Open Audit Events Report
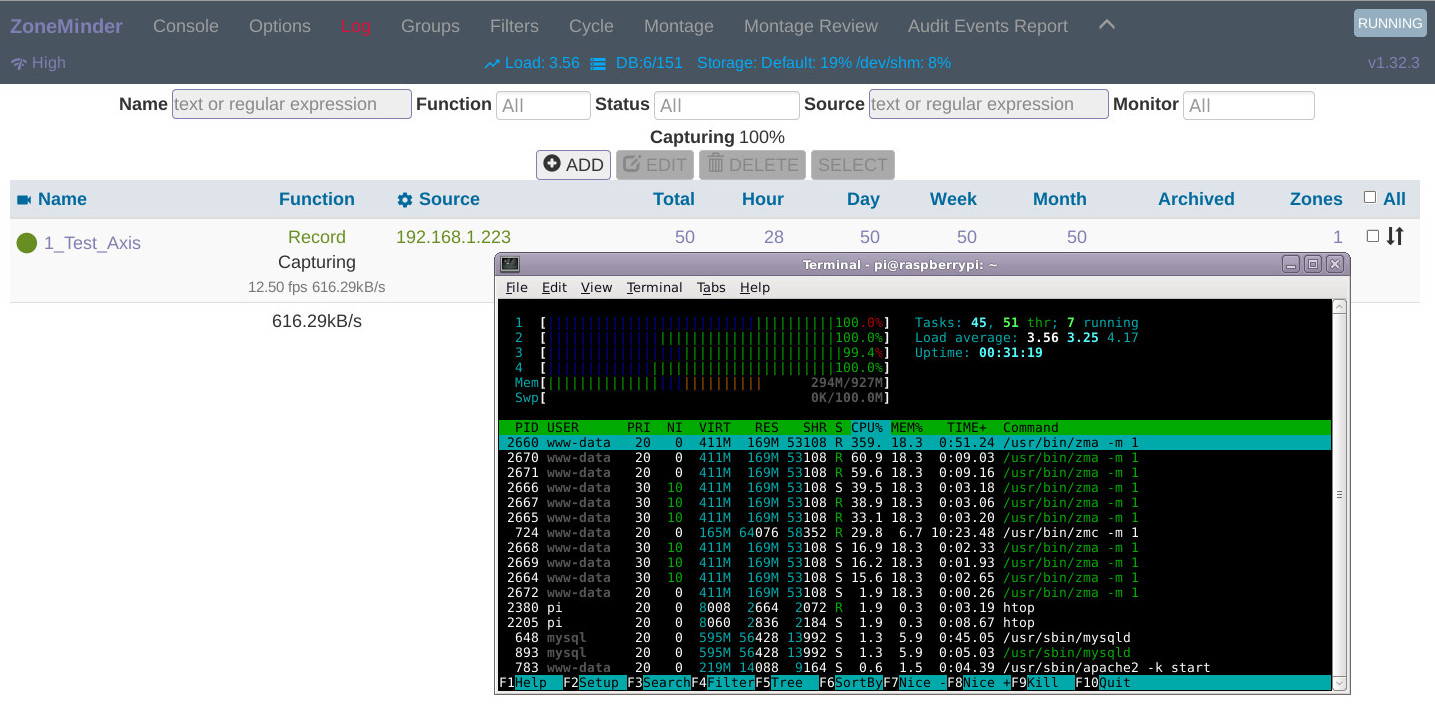 [988, 26]
